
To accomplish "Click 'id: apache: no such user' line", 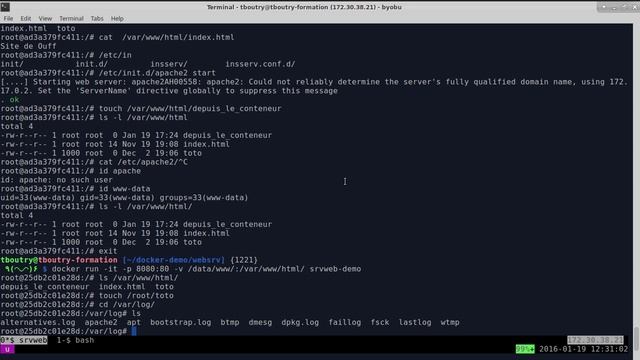I will [x=56, y=180].
